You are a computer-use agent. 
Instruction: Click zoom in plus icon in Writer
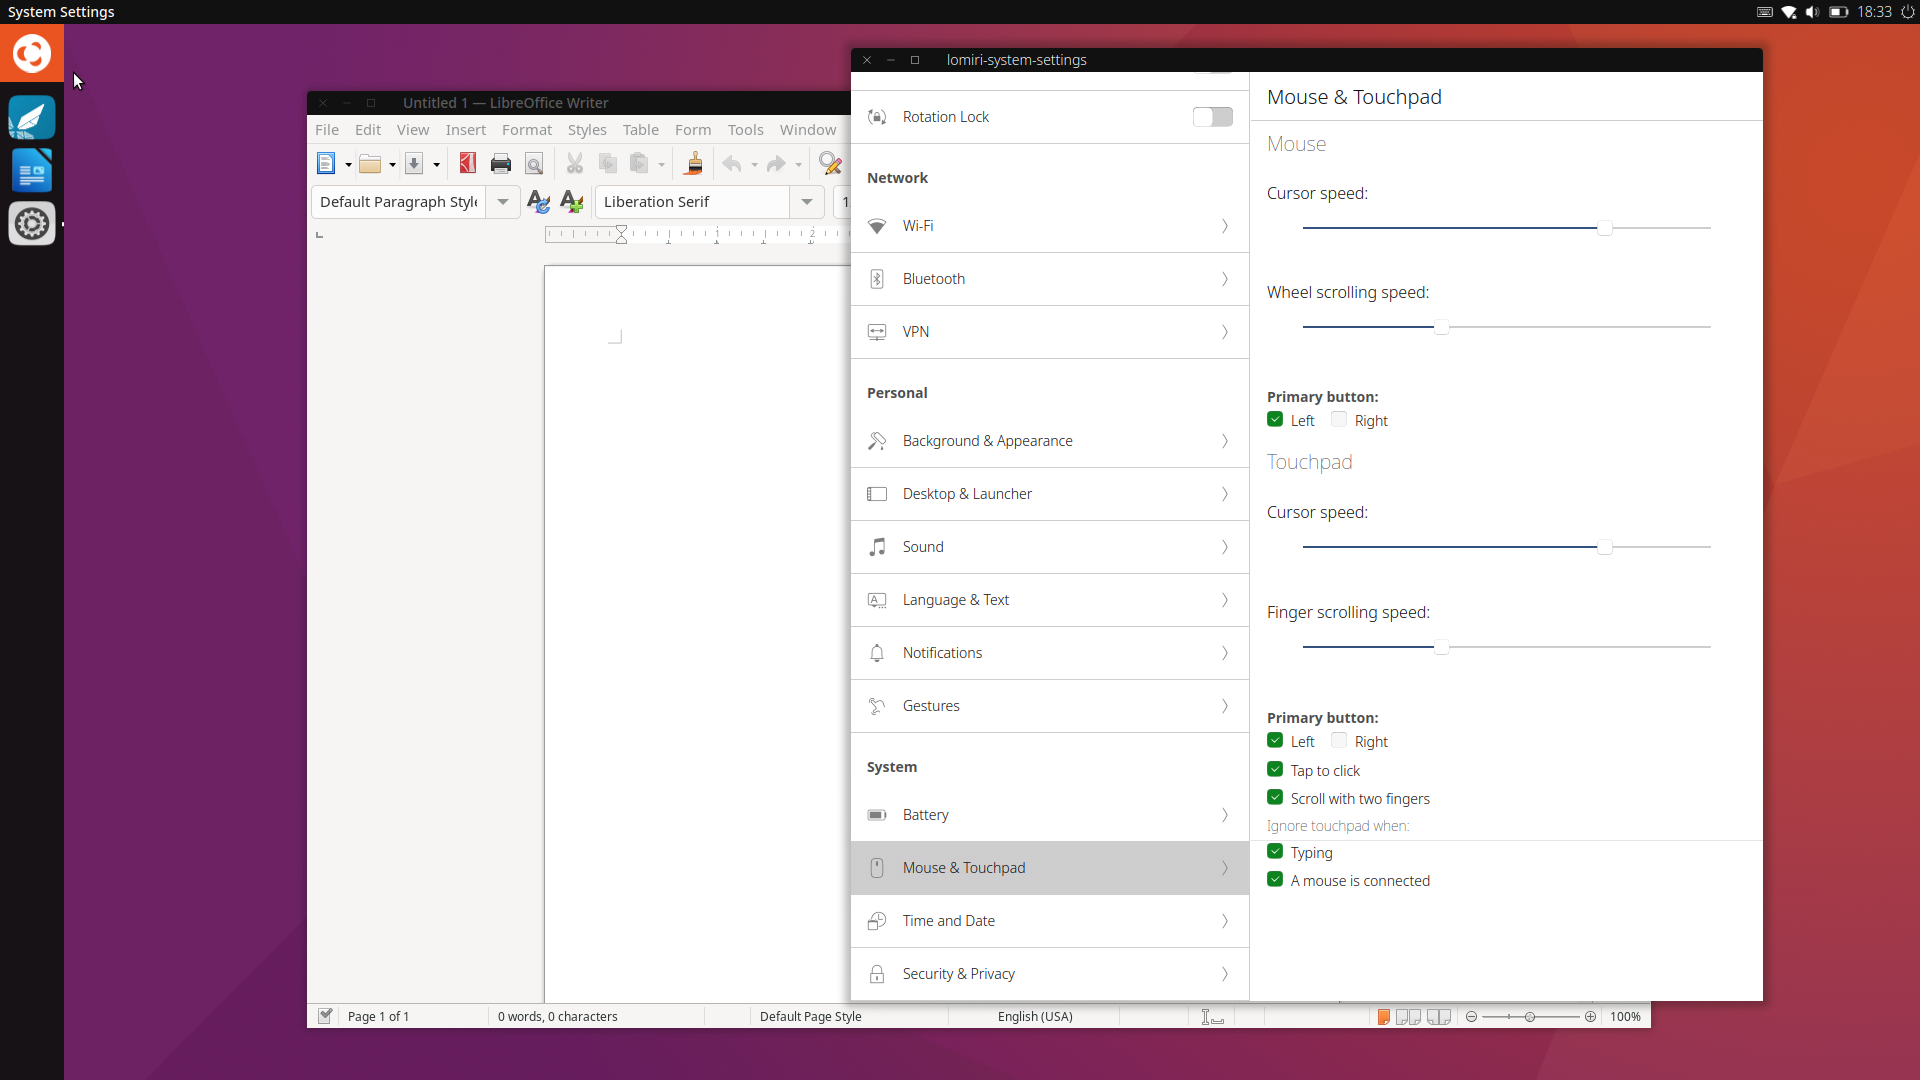pos(1590,1017)
